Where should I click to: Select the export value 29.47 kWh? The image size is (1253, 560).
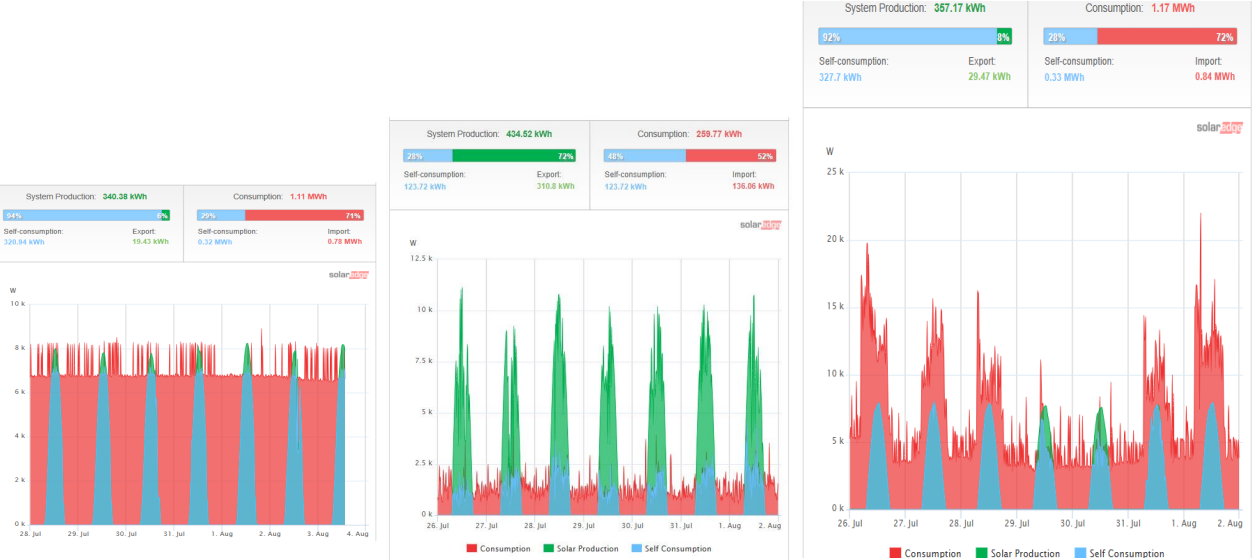[989, 76]
